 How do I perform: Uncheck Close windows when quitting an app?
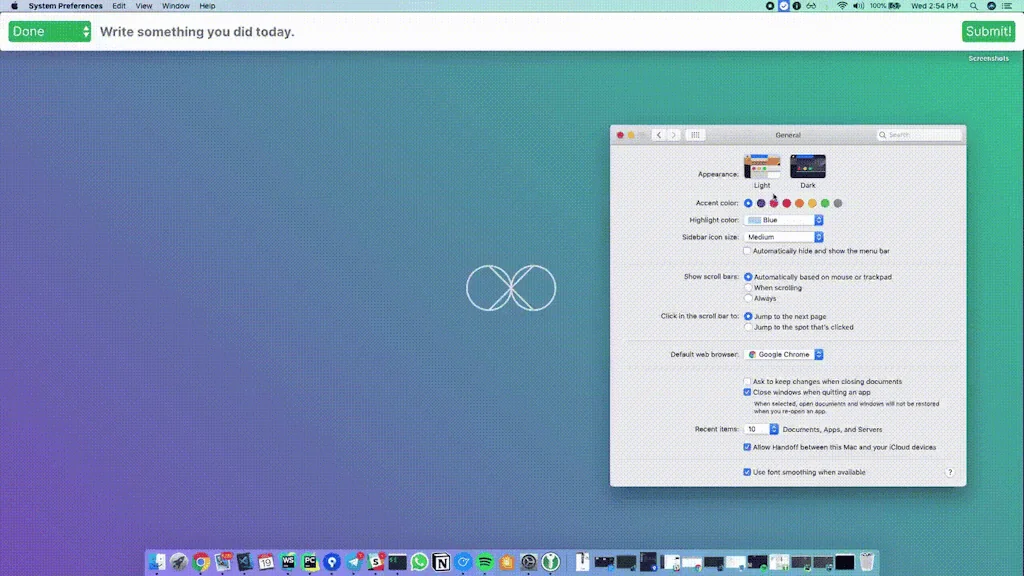pyautogui.click(x=747, y=392)
